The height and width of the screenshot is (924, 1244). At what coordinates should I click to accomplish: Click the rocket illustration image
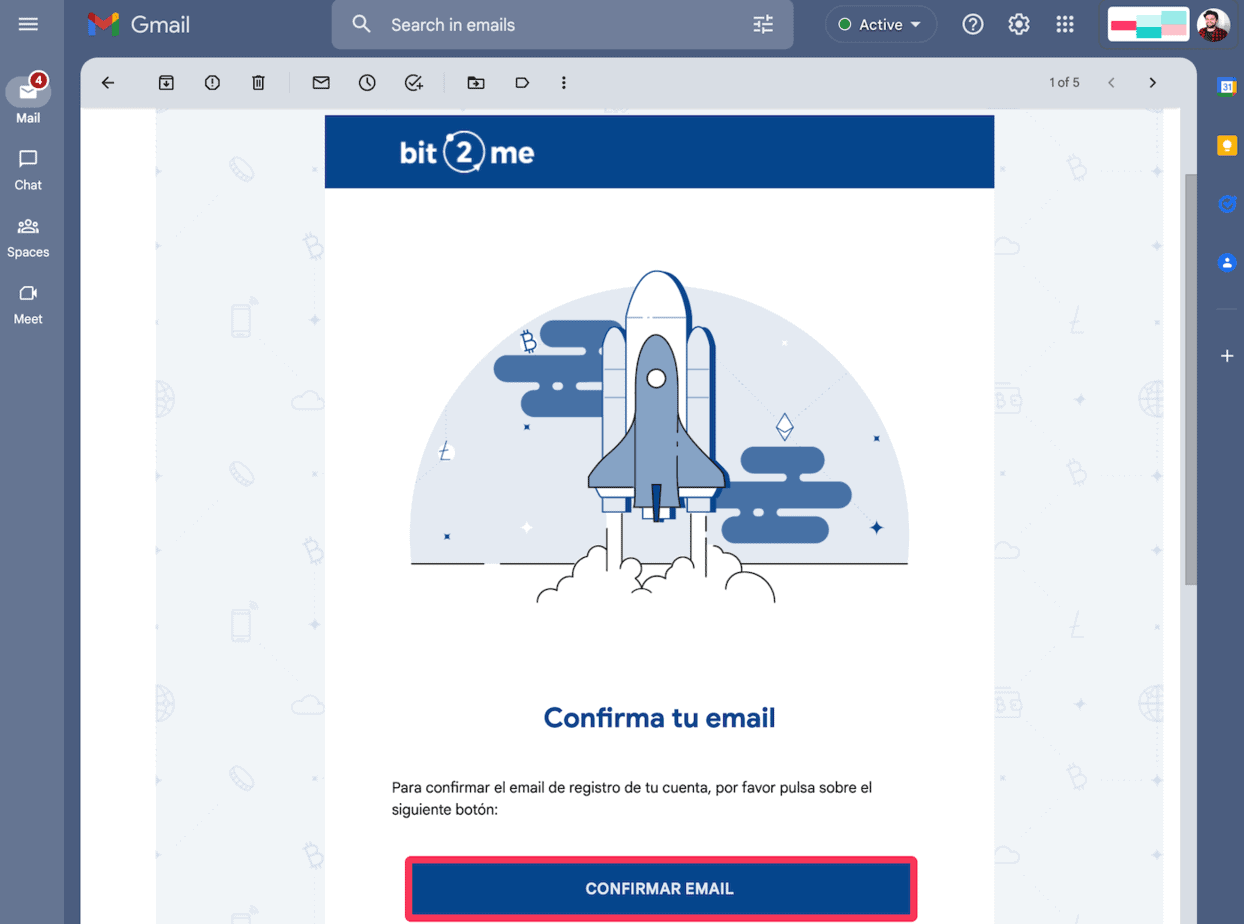pyautogui.click(x=659, y=437)
